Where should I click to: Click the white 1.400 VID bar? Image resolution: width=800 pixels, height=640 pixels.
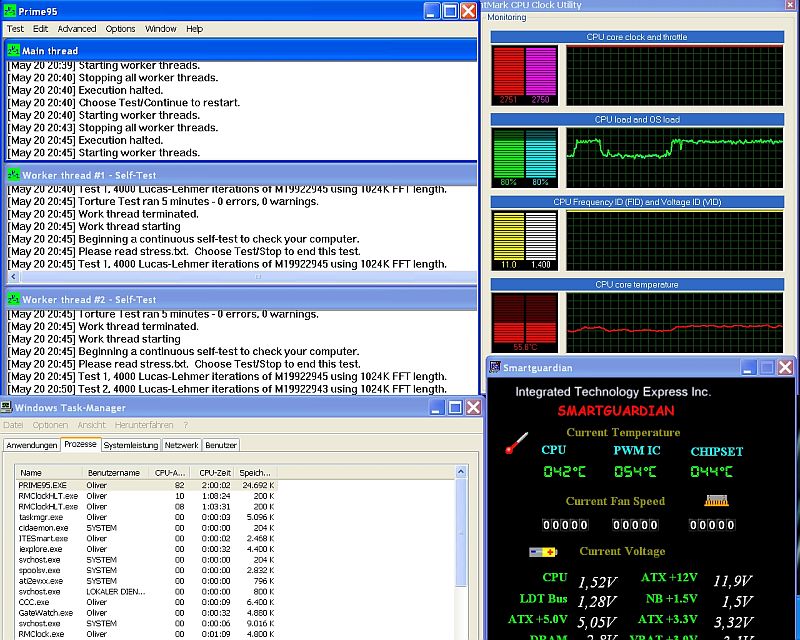541,236
